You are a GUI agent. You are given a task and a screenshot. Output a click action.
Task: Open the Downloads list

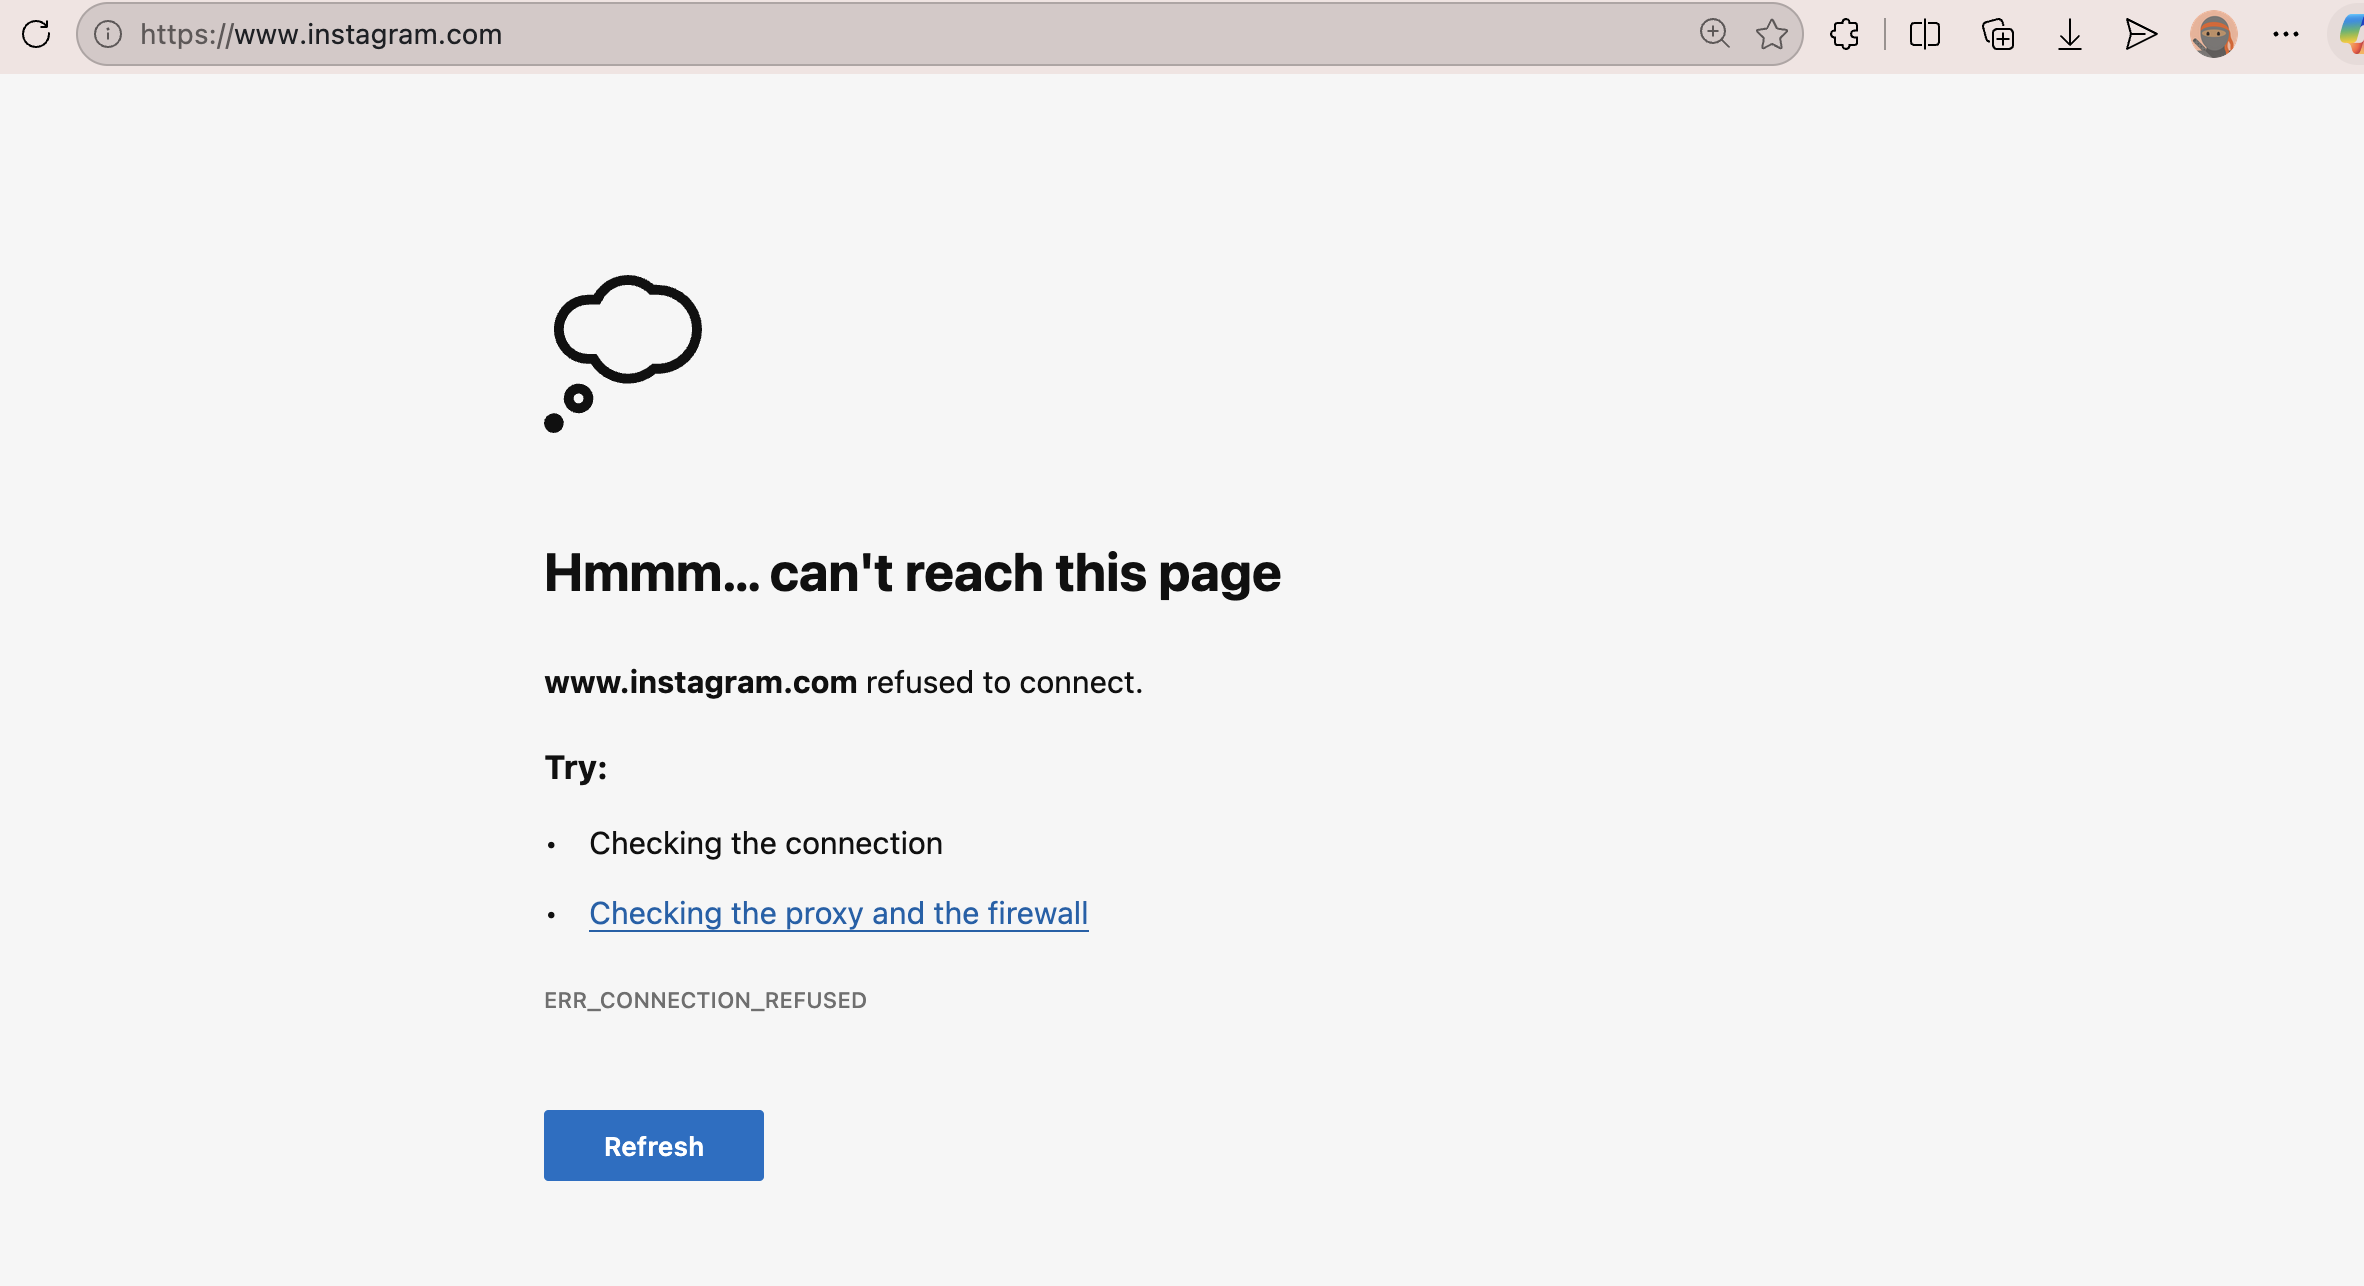pyautogui.click(x=2069, y=34)
